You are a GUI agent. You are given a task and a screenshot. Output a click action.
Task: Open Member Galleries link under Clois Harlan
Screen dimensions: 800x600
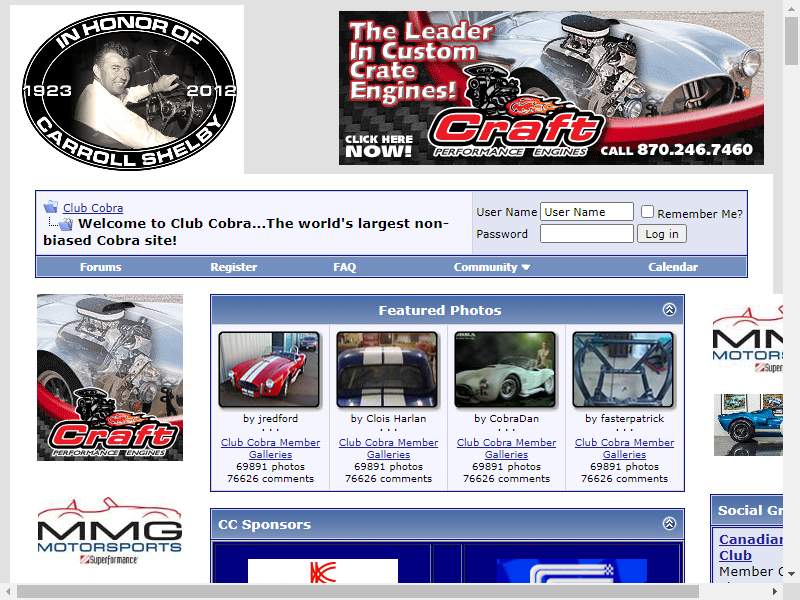[x=388, y=448]
